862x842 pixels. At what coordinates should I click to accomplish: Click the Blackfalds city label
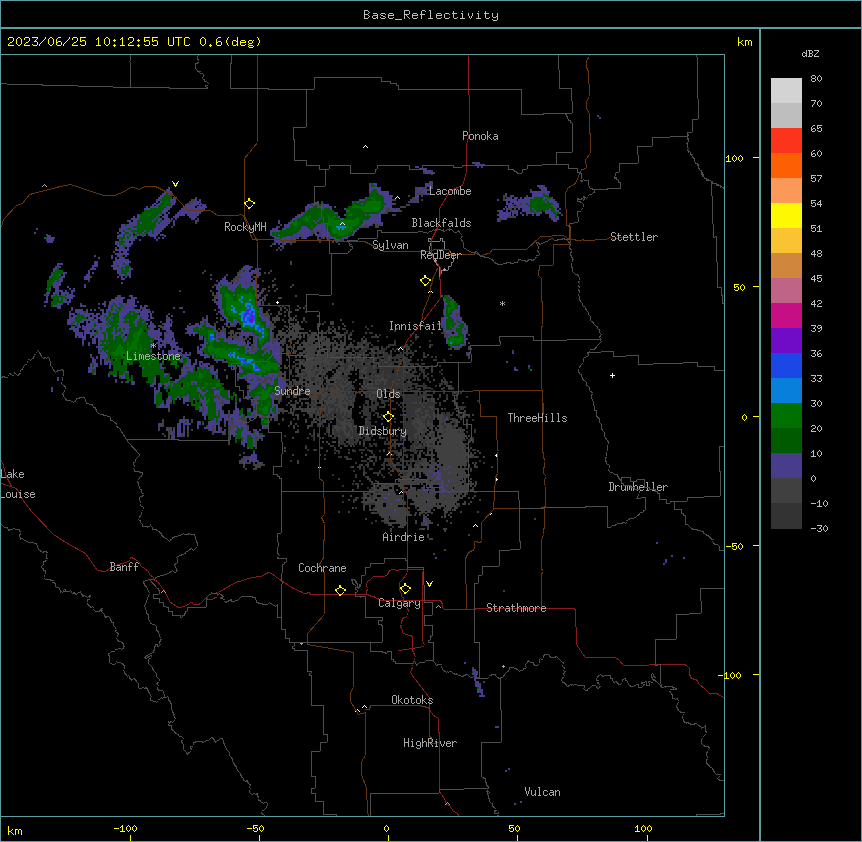click(441, 223)
